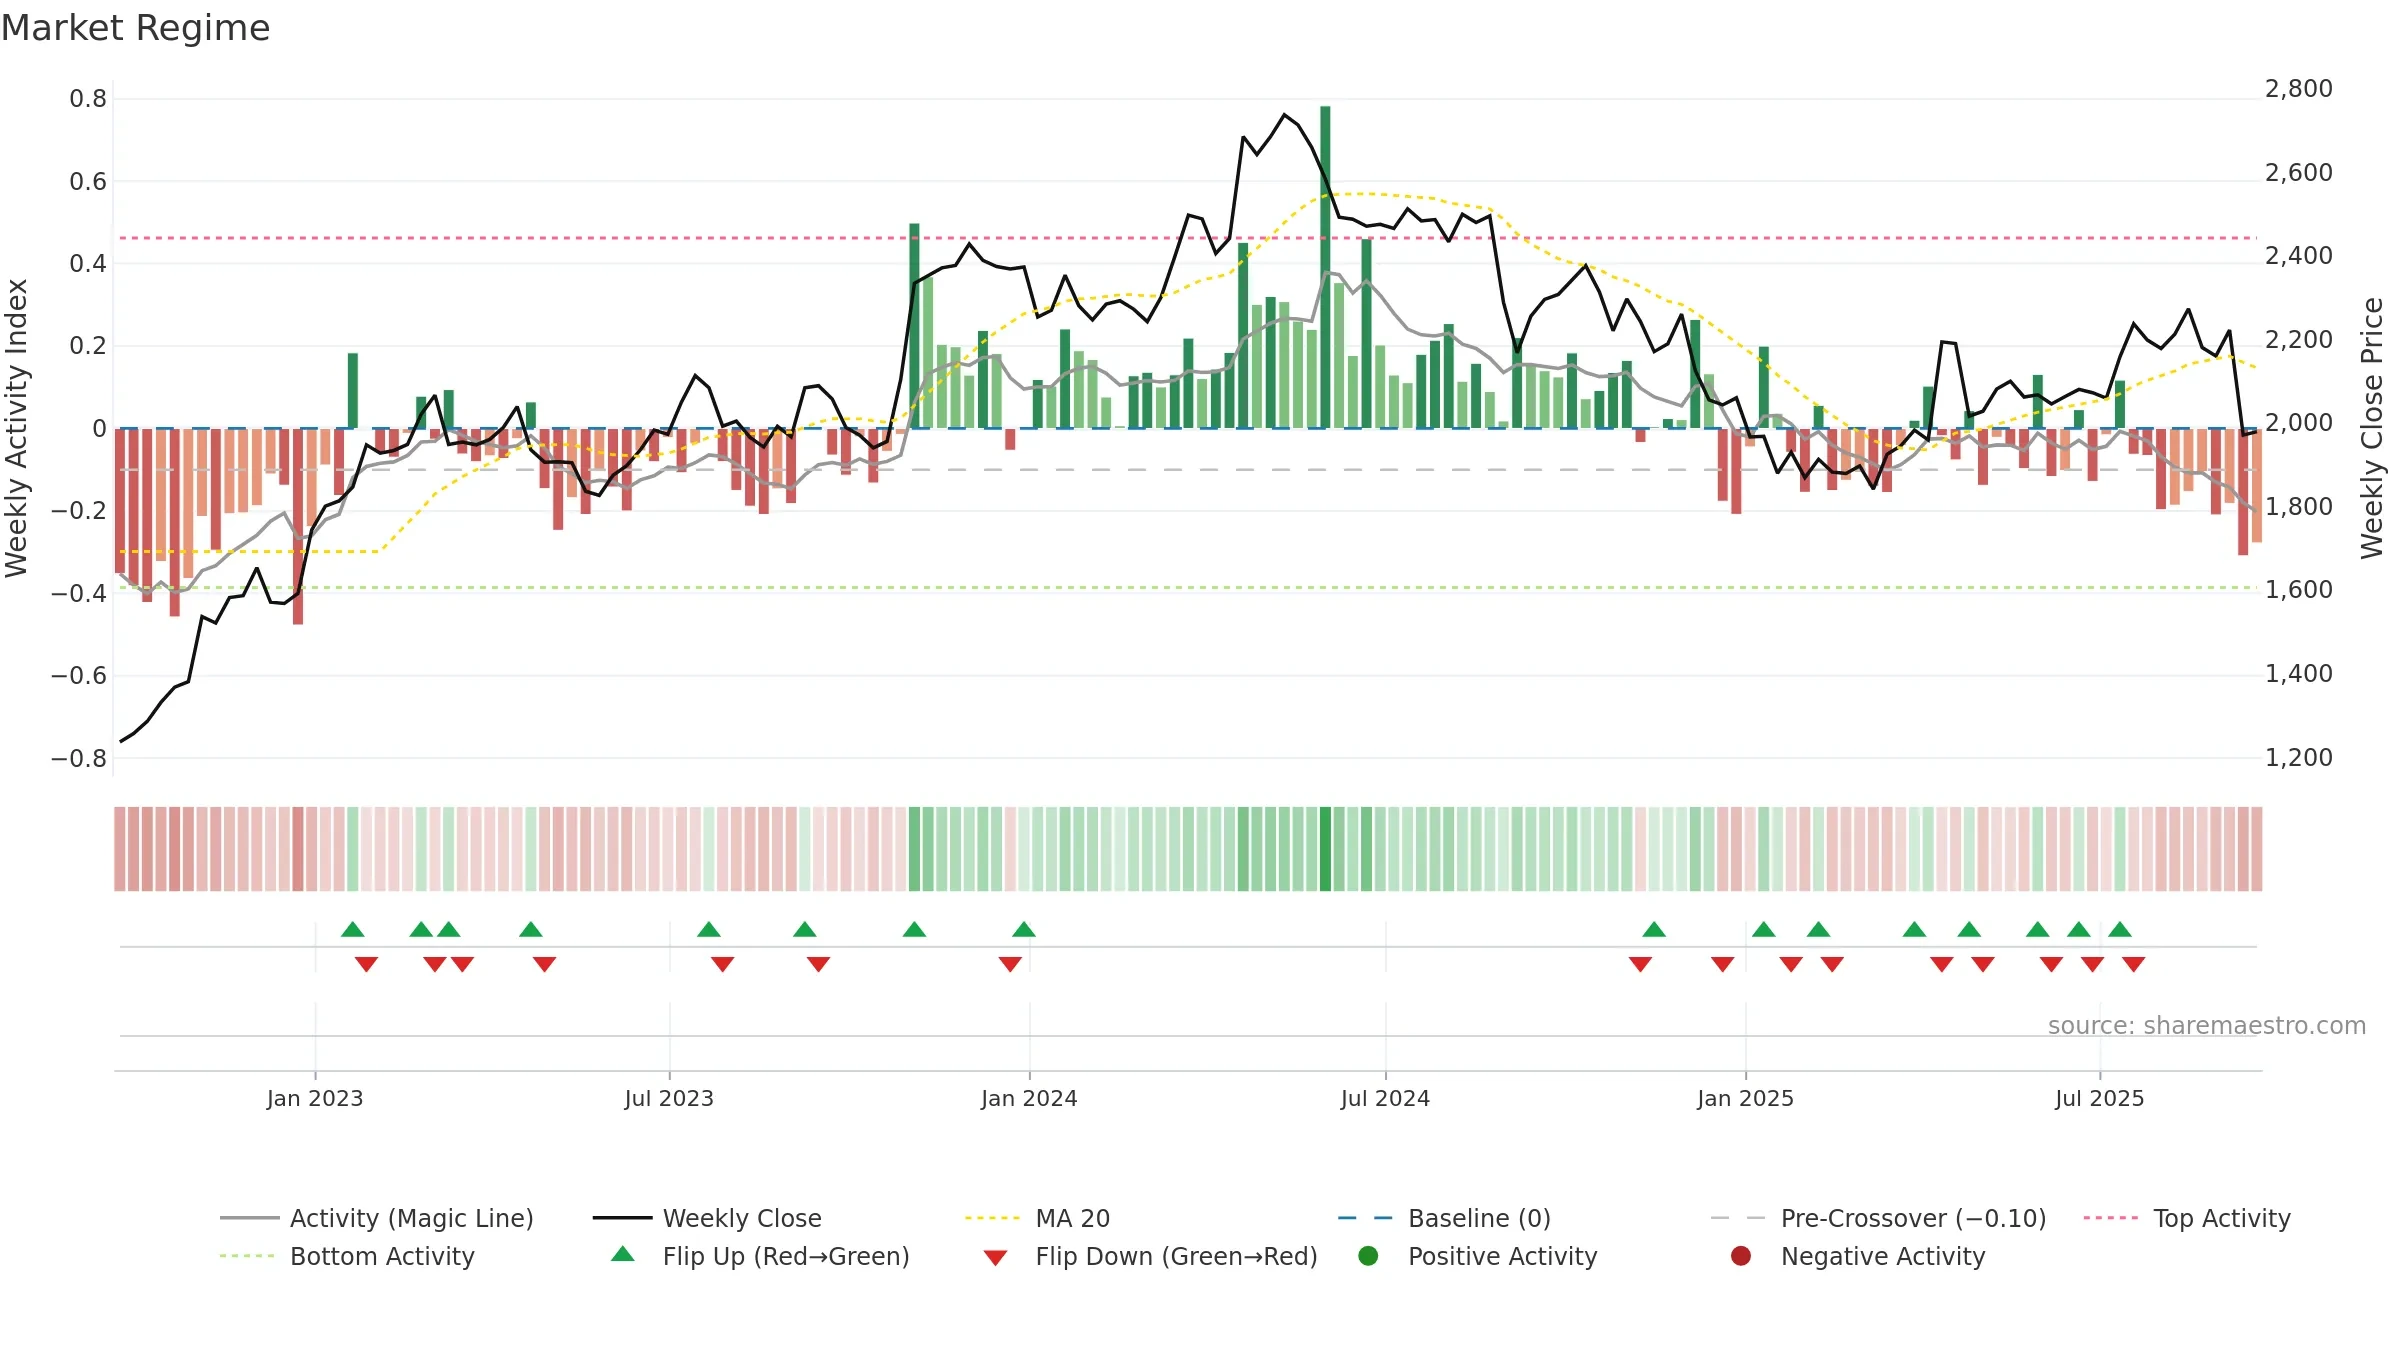
Task: Click the first red Flip Down triangle marker
Action: coord(366,964)
